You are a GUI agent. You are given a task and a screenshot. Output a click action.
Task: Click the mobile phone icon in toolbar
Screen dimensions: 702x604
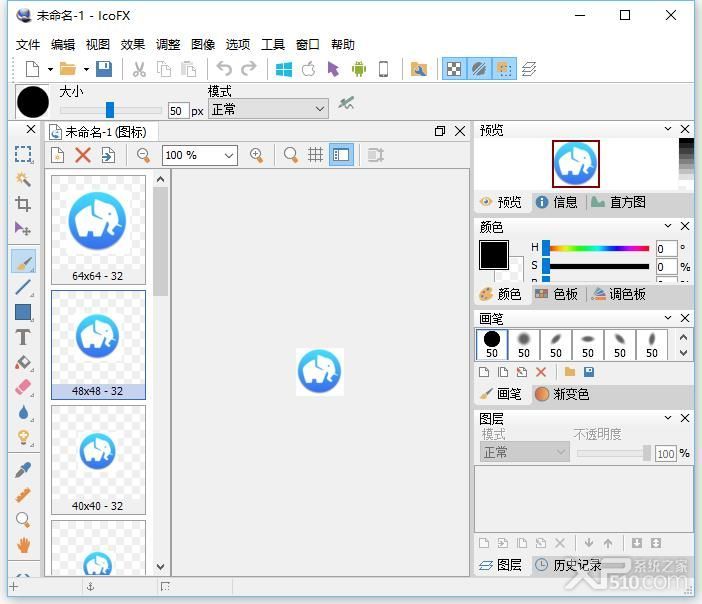383,69
